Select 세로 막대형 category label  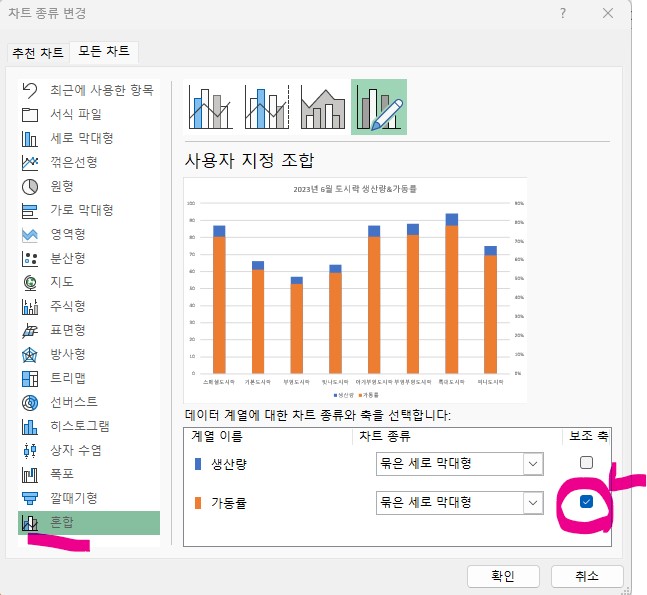coord(82,138)
